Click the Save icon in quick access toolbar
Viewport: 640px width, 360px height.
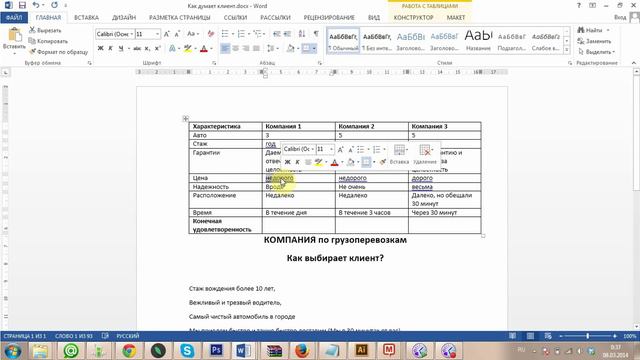coord(22,5)
